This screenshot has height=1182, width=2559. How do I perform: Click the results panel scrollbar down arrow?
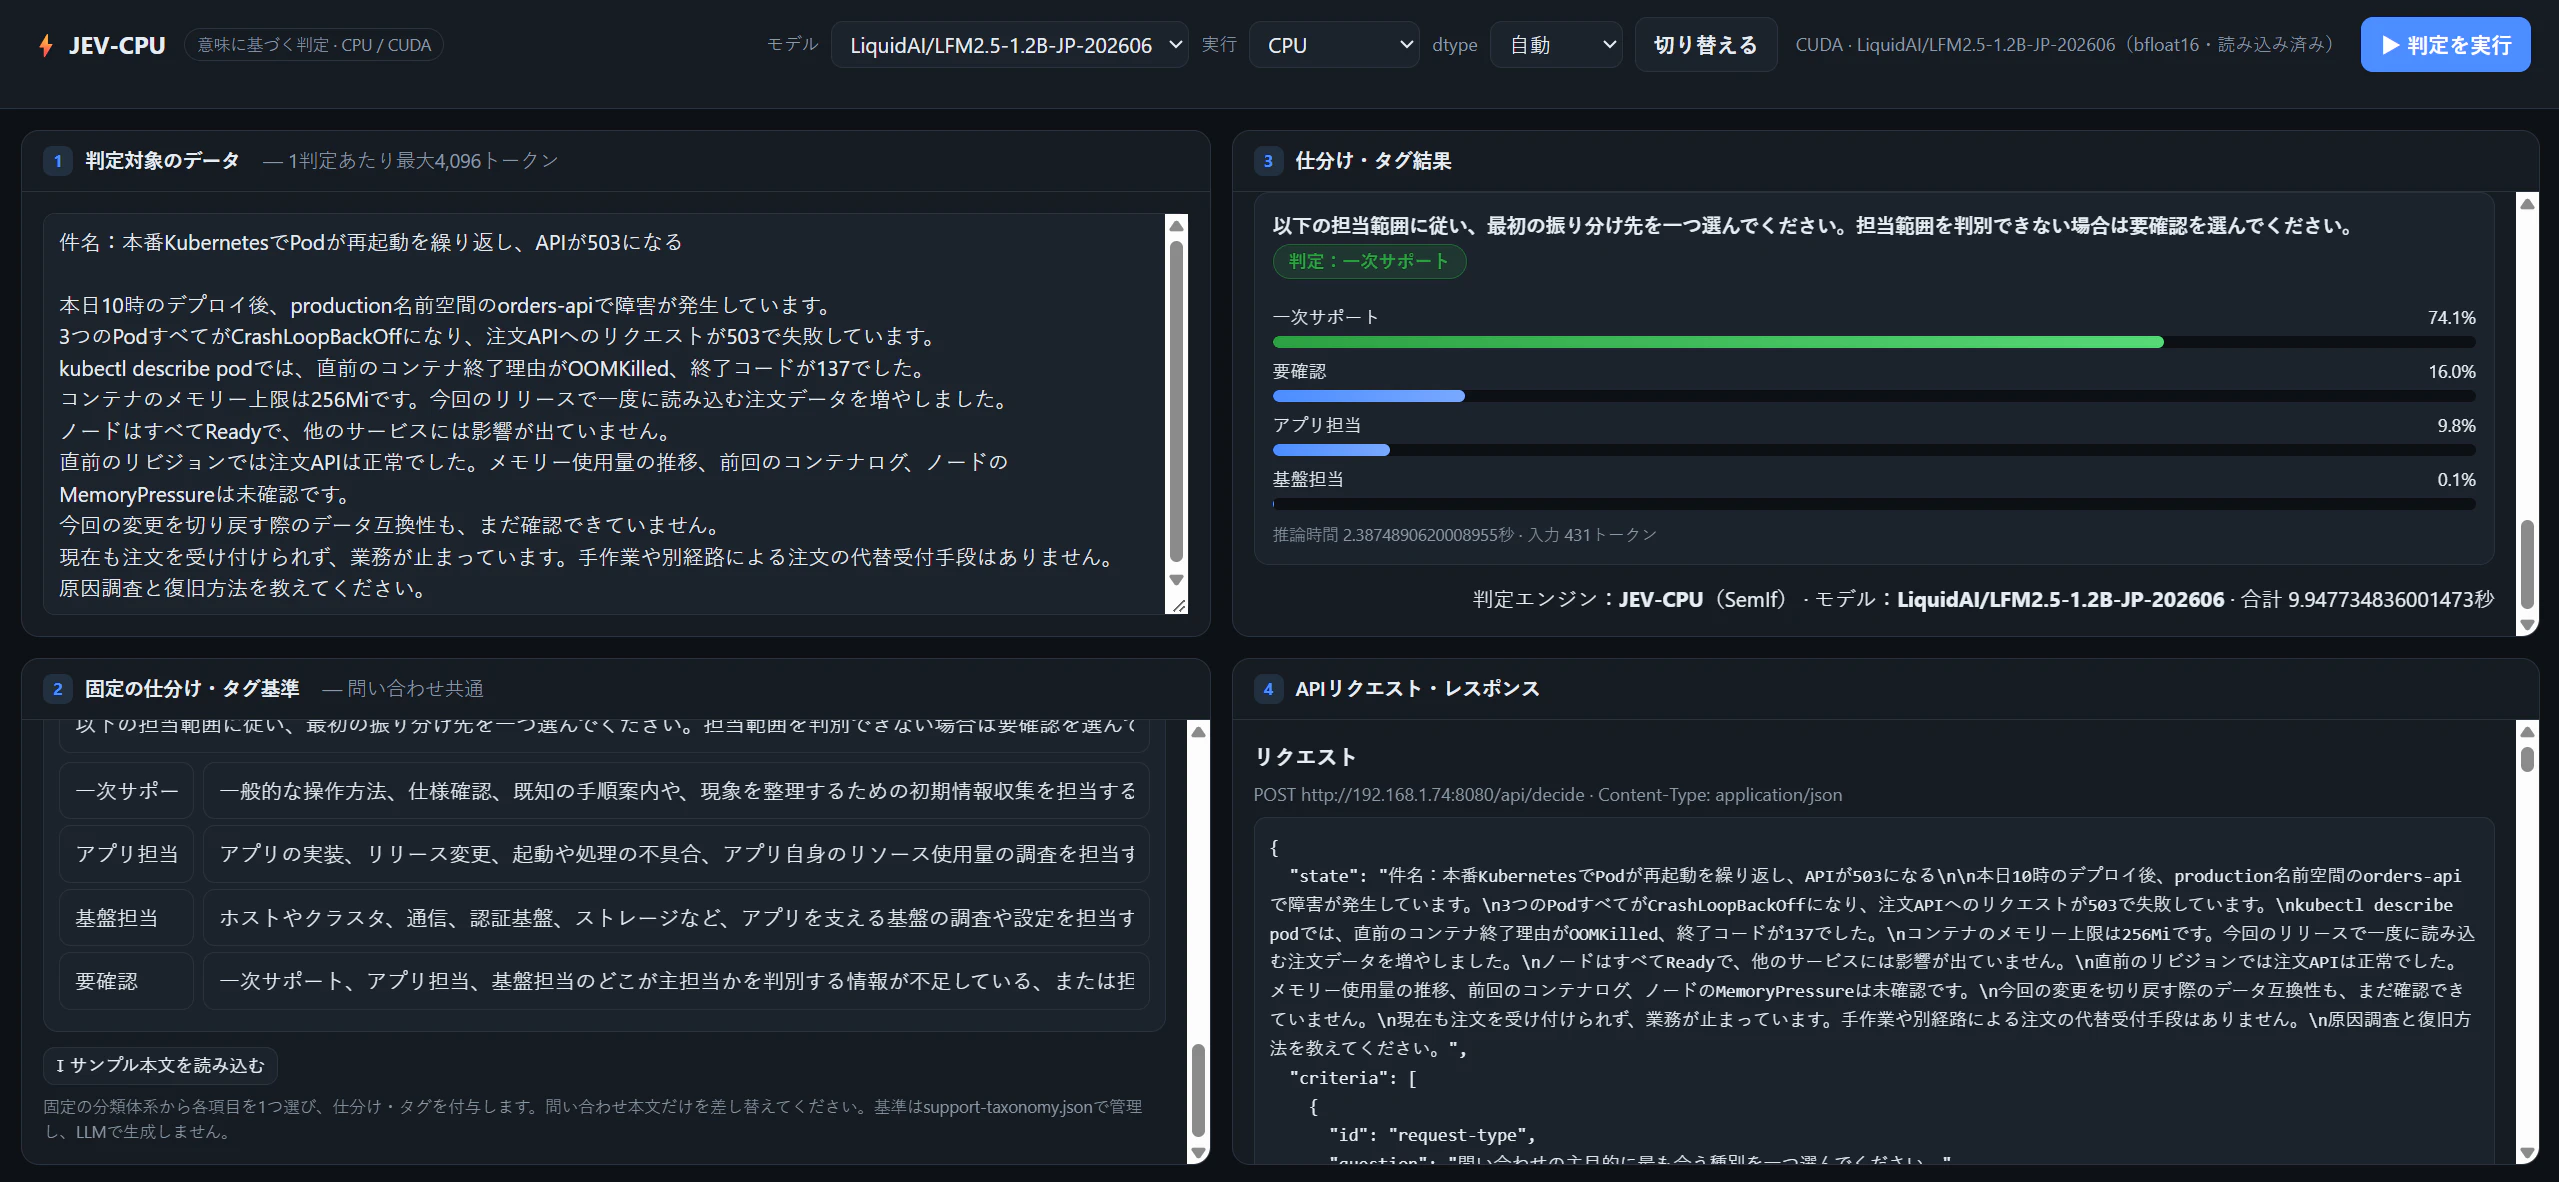[2527, 625]
